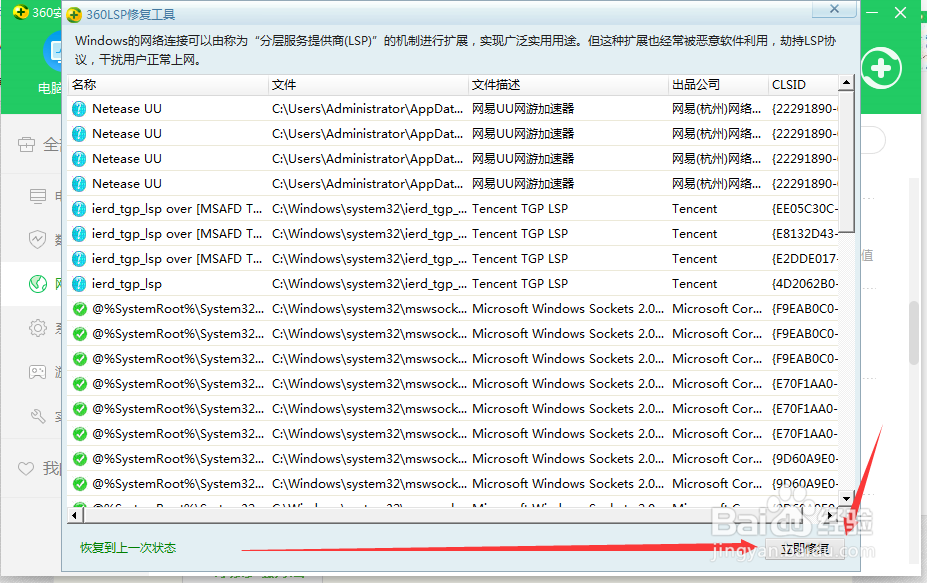The width and height of the screenshot is (927, 583).
Task: Select the CLSID cell {EE05C30C-
Action: point(805,209)
